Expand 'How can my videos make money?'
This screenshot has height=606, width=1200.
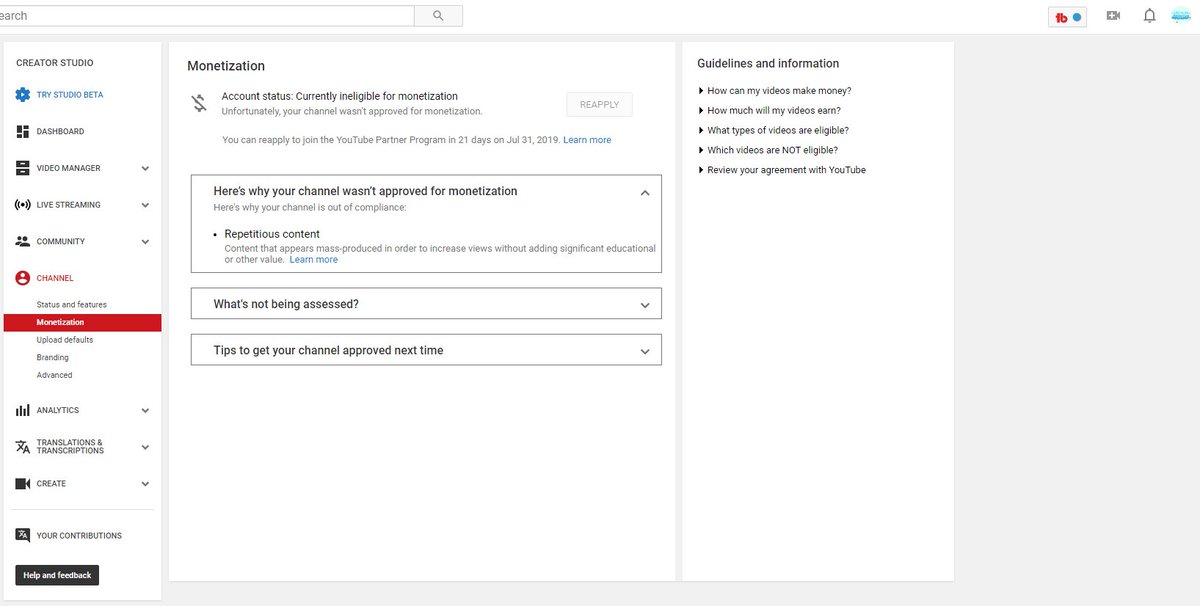tap(774, 91)
